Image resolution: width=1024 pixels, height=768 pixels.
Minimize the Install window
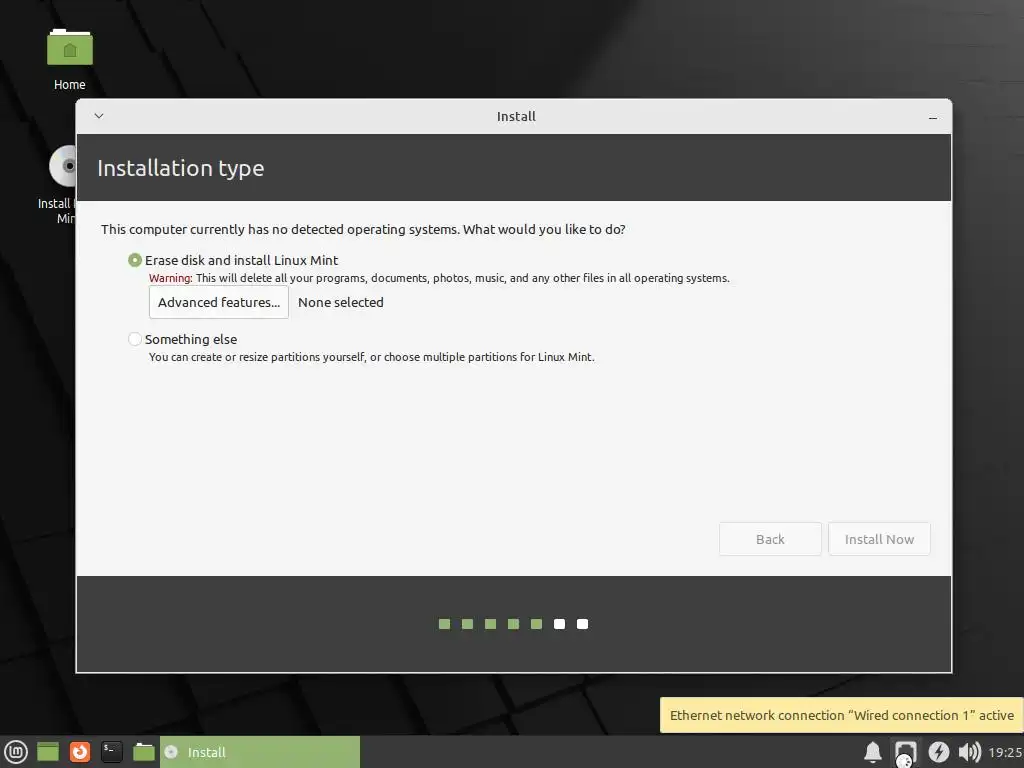[933, 118]
